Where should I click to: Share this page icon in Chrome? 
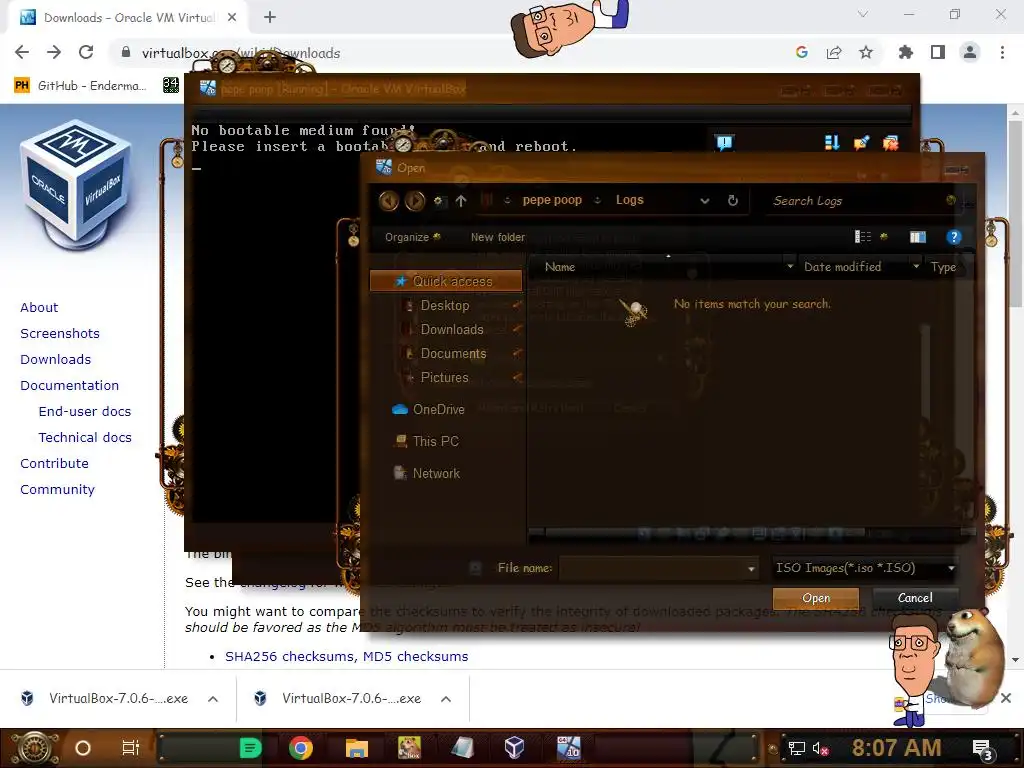point(834,52)
